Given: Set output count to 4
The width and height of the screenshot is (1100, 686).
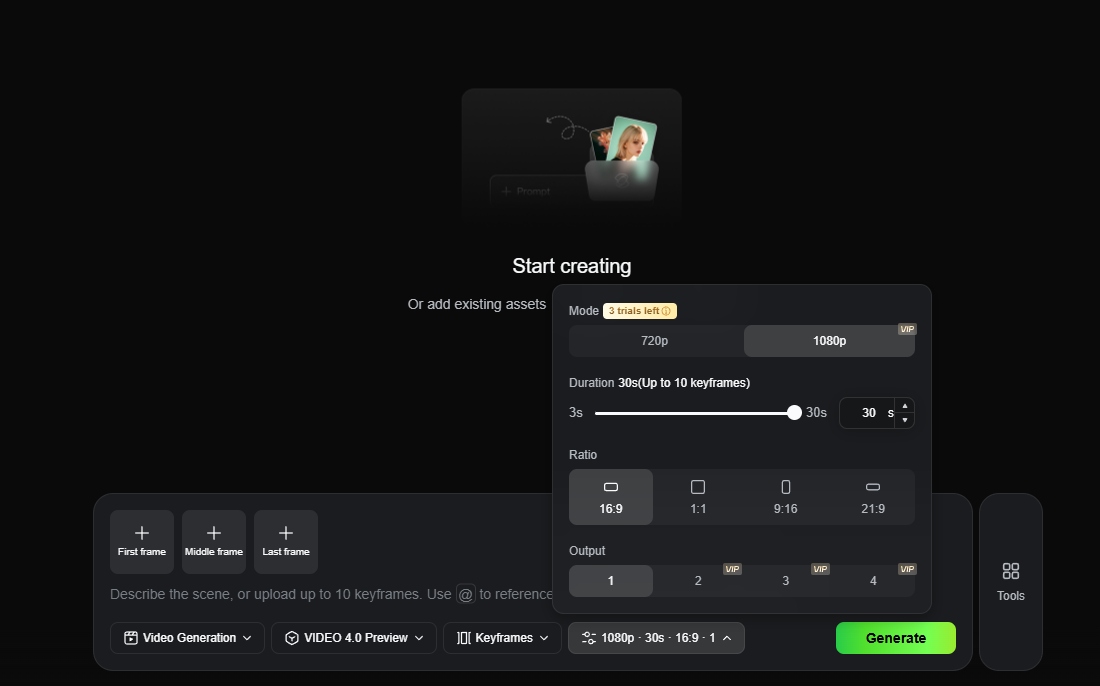Looking at the screenshot, I should (873, 581).
